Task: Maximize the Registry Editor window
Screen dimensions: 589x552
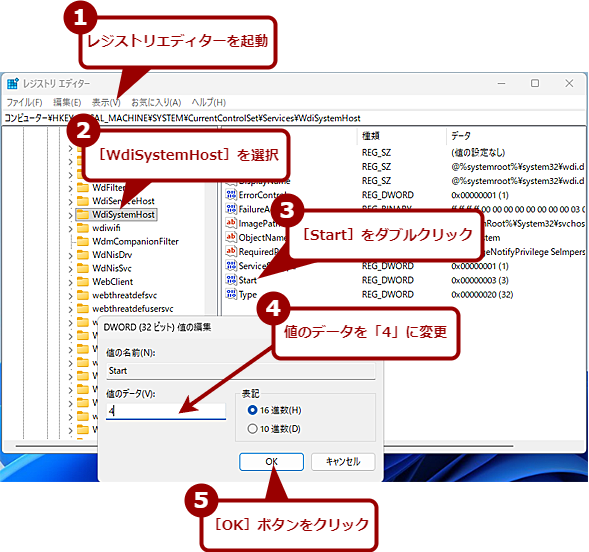Action: point(535,83)
